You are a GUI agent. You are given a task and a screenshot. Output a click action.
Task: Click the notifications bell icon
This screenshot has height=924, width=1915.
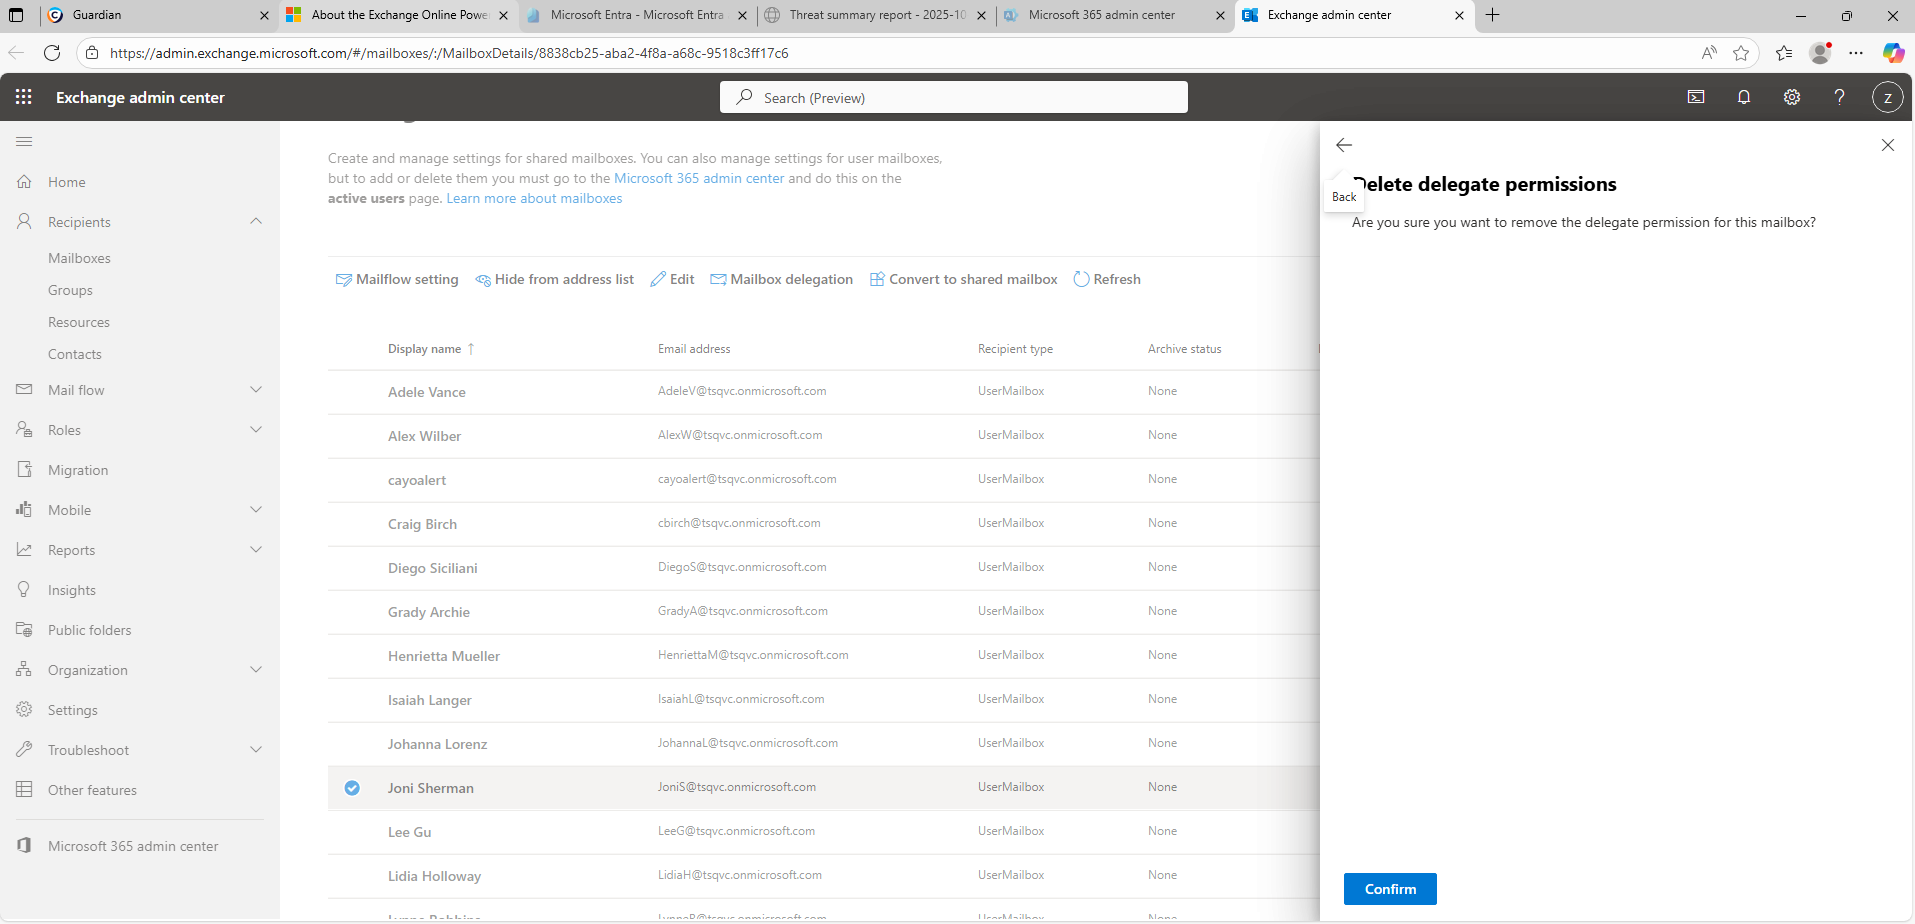pyautogui.click(x=1743, y=97)
